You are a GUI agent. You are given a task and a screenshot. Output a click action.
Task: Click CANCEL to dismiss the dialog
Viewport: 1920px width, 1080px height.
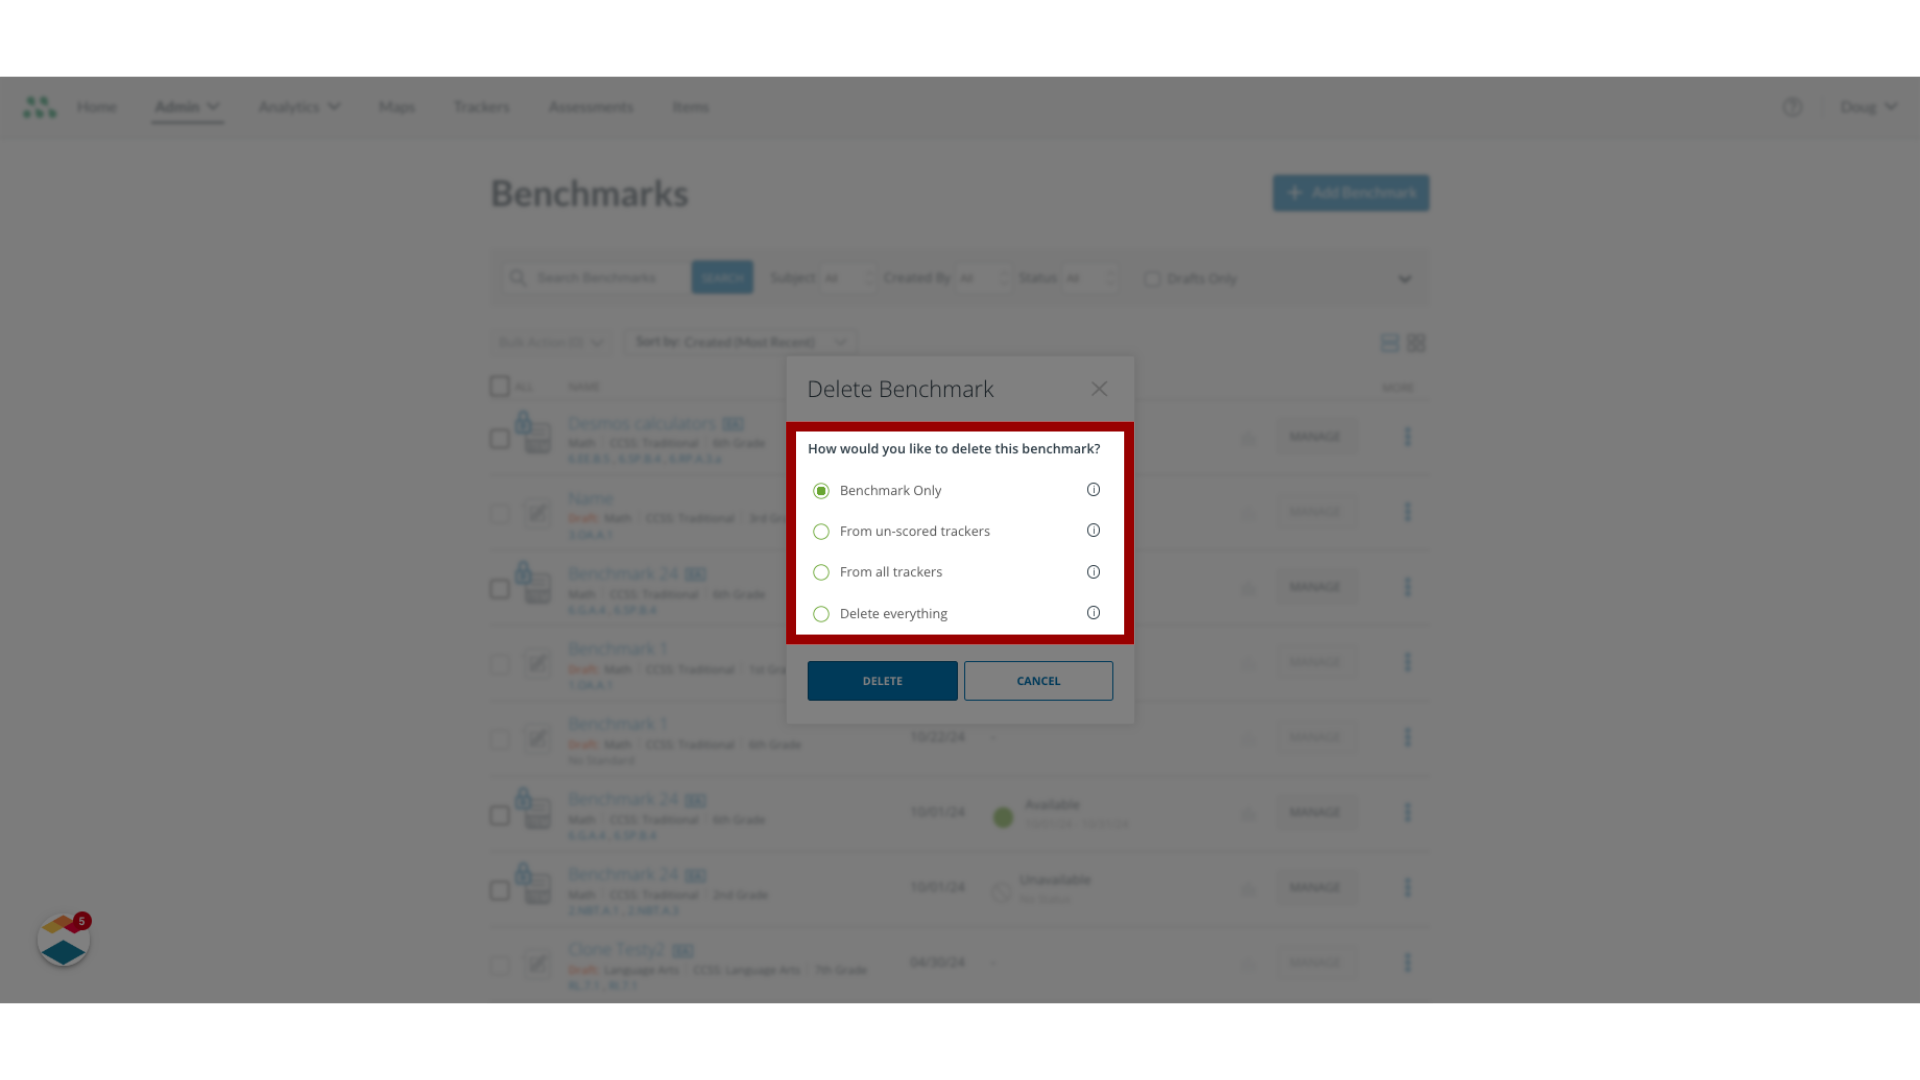tap(1038, 680)
